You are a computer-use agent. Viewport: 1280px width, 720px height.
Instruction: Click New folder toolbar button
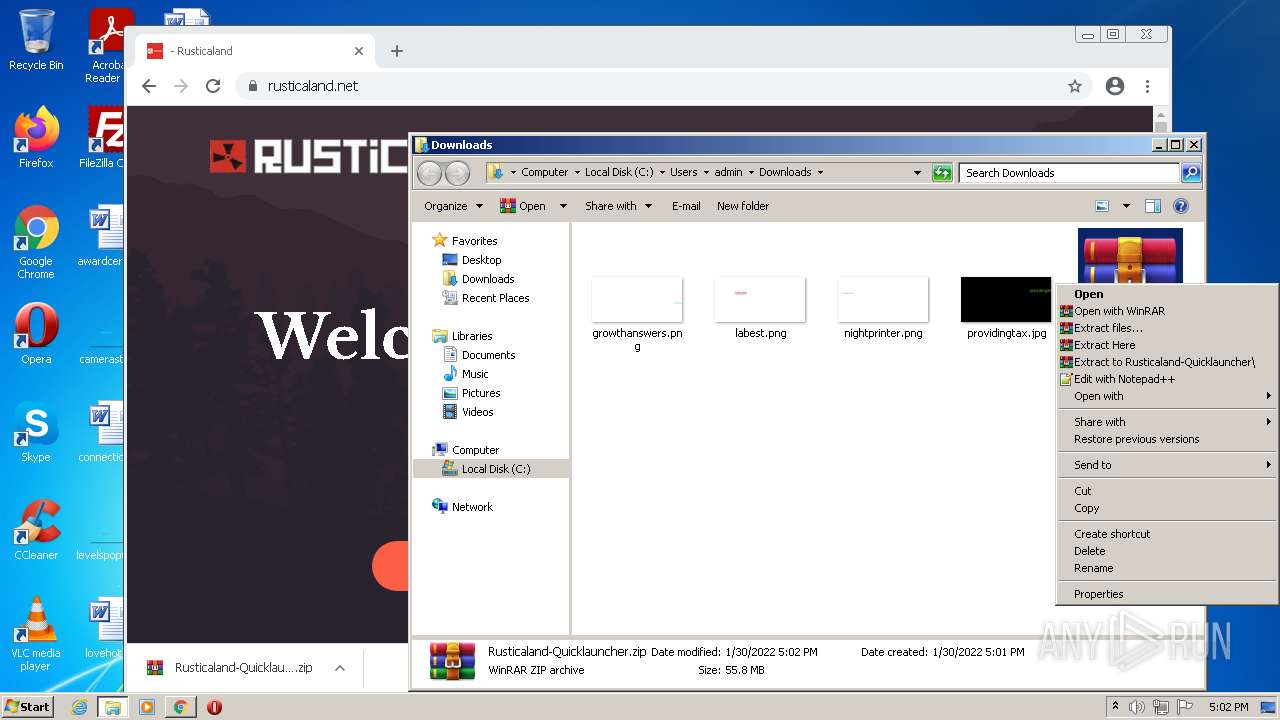[743, 206]
